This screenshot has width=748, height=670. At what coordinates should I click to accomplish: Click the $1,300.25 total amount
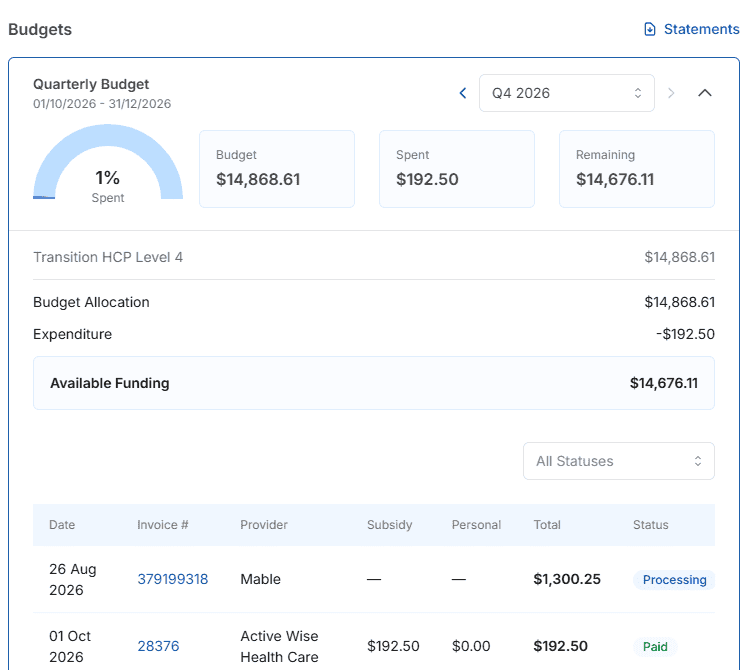(x=567, y=579)
